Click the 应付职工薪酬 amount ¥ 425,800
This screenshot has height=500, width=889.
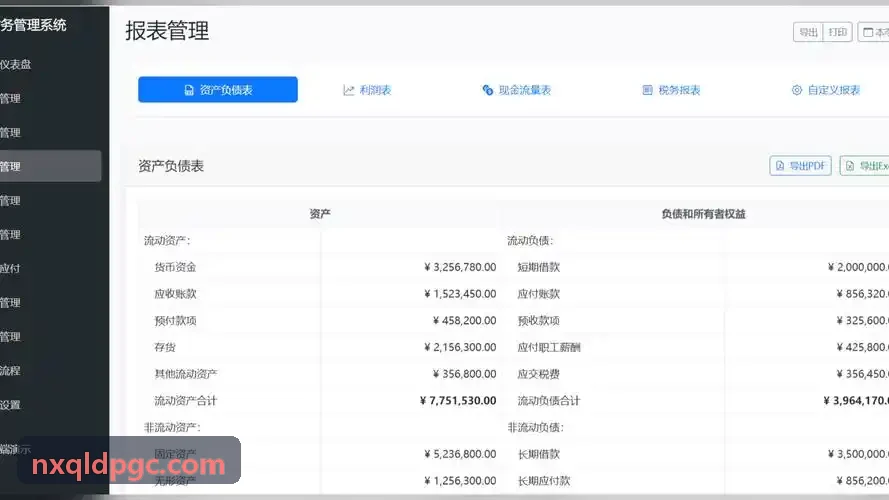pos(862,347)
